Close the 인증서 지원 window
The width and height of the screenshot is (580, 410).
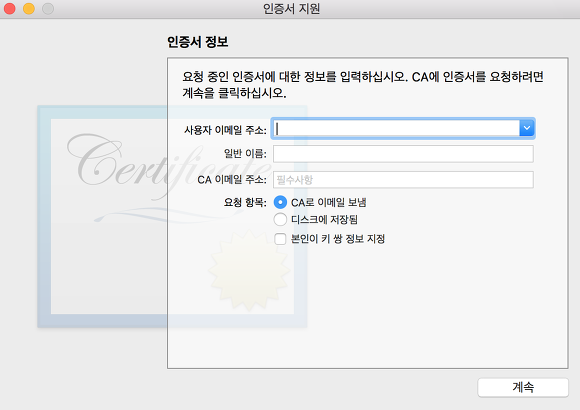10,9
